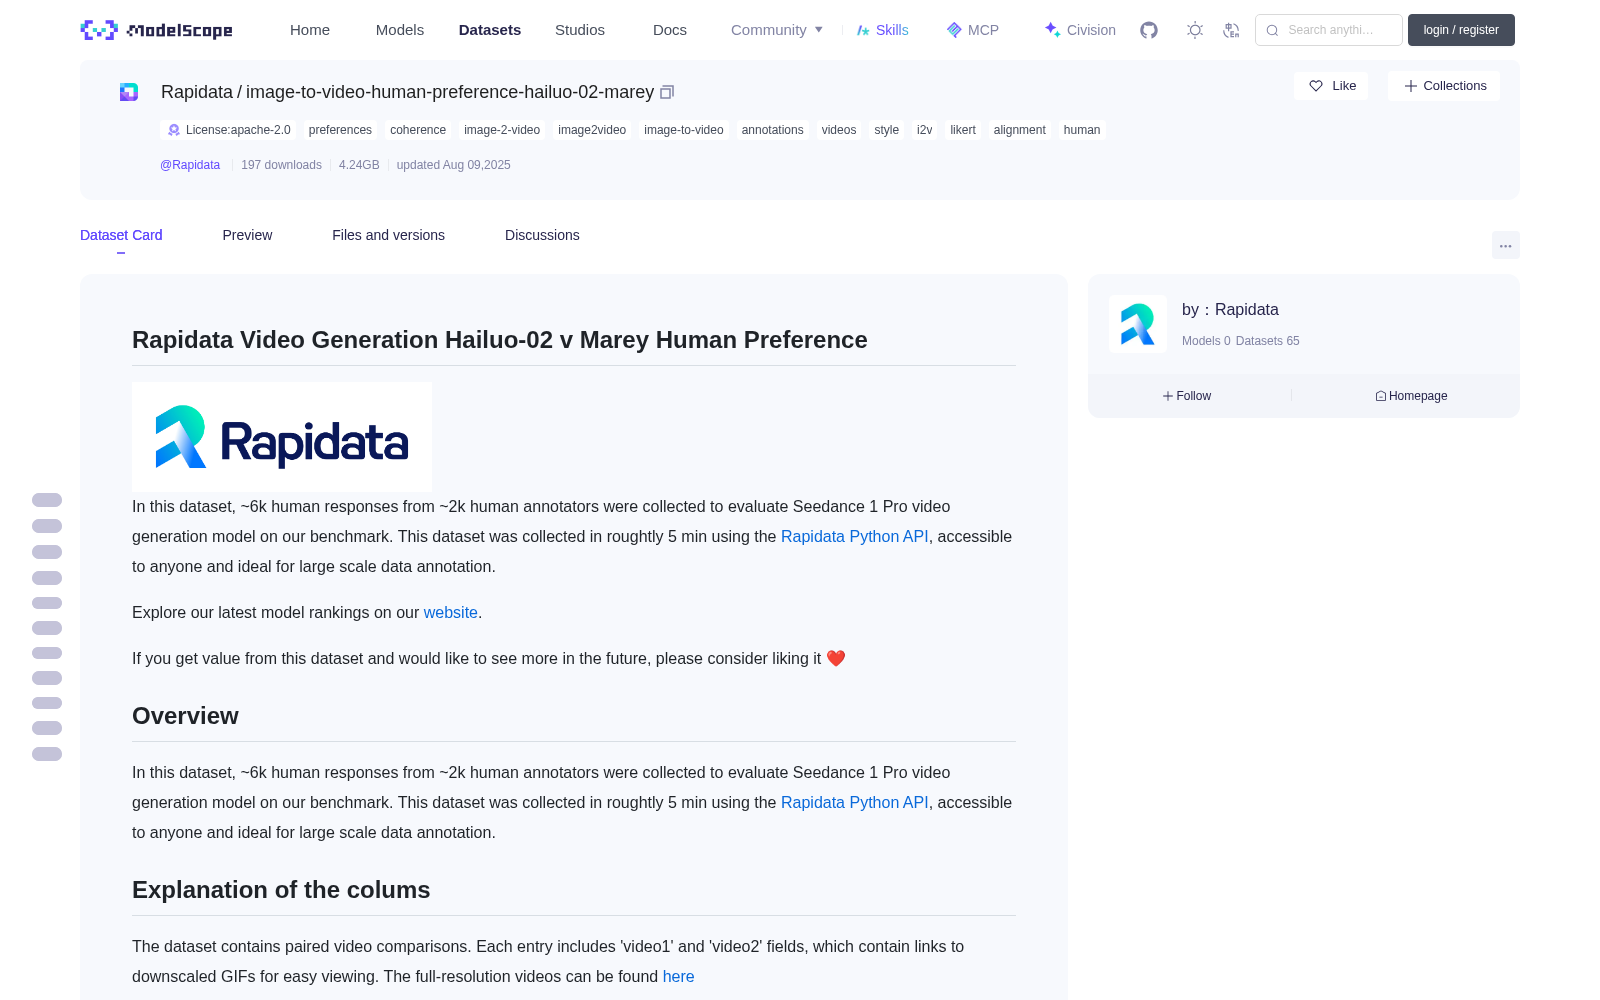Image resolution: width=1600 pixels, height=1000 pixels.
Task: Click the heart icon on Like
Action: [1316, 86]
